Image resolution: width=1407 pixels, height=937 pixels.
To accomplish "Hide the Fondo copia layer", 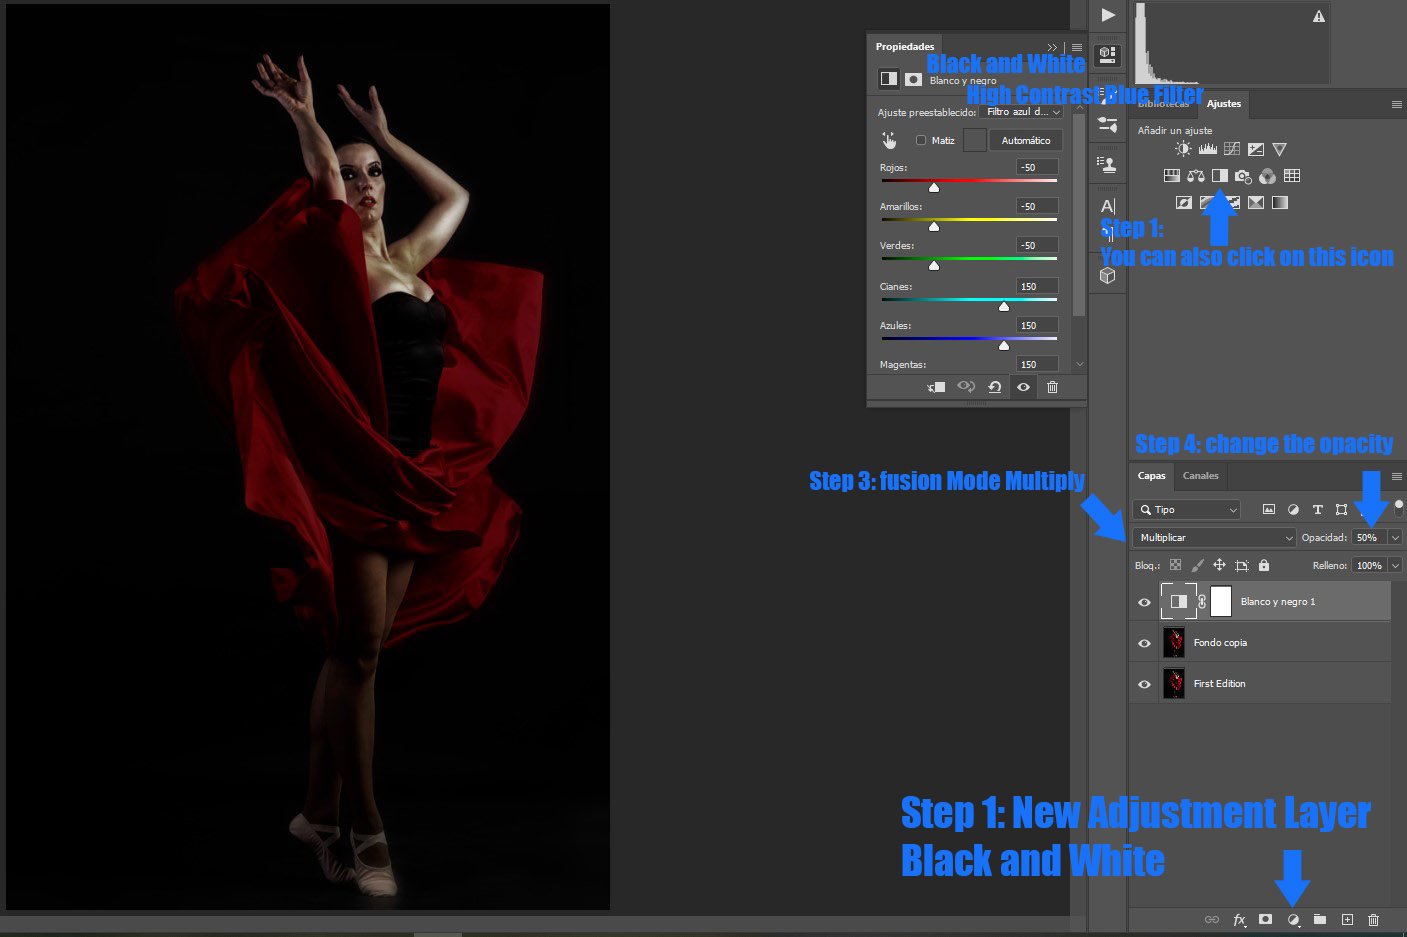I will (x=1144, y=643).
